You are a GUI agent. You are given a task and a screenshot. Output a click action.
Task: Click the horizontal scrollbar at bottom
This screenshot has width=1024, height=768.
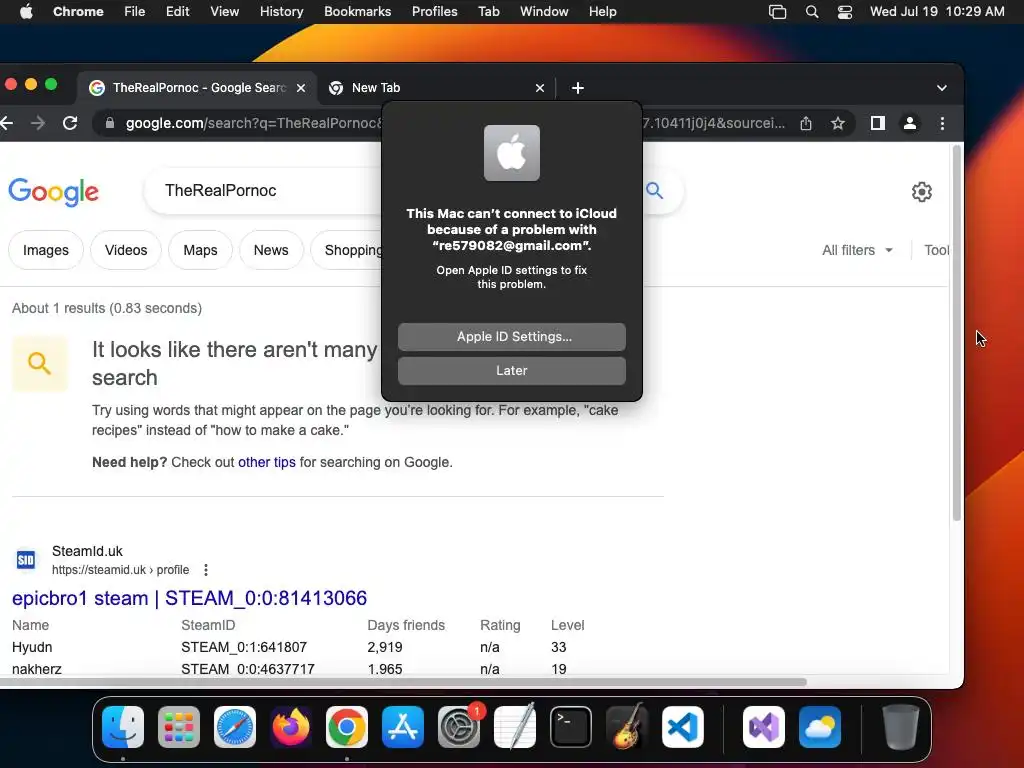point(403,682)
